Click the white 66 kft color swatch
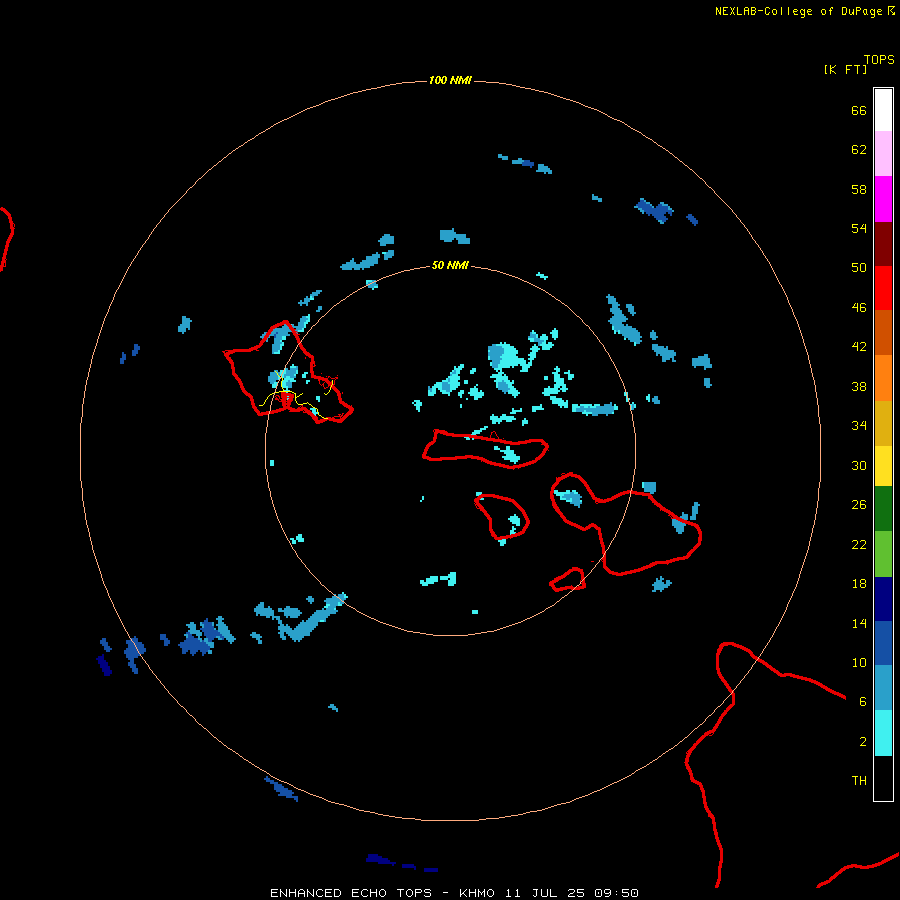The width and height of the screenshot is (900, 900). (883, 110)
